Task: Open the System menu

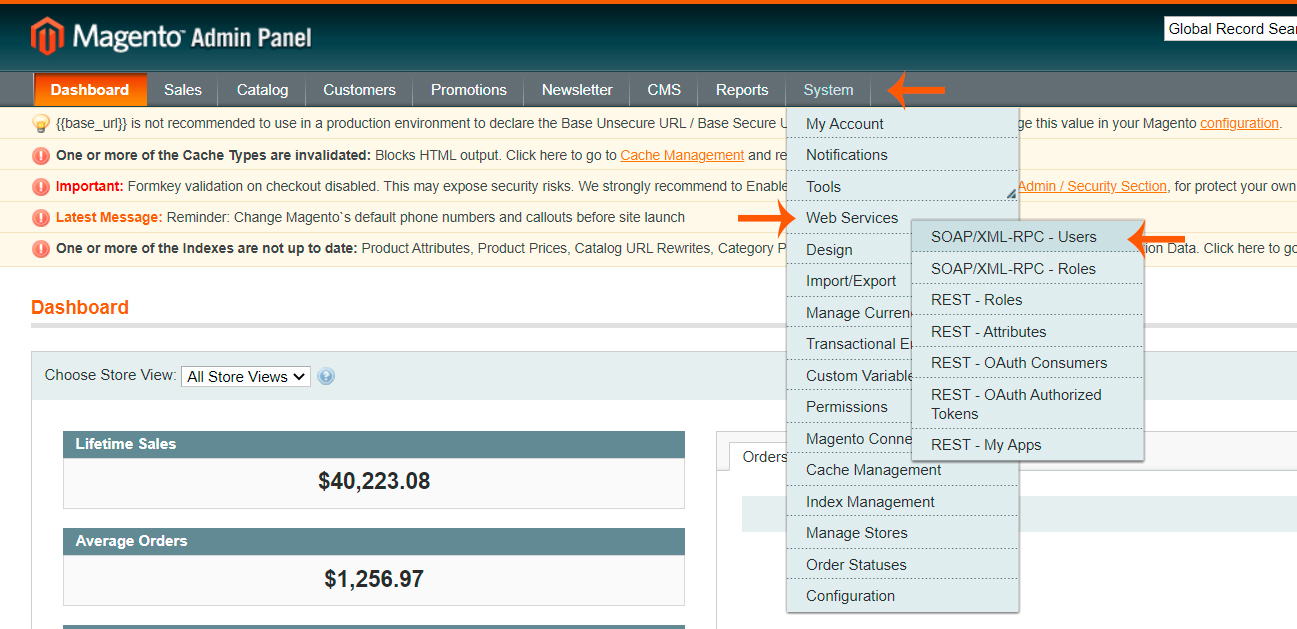Action: point(828,90)
